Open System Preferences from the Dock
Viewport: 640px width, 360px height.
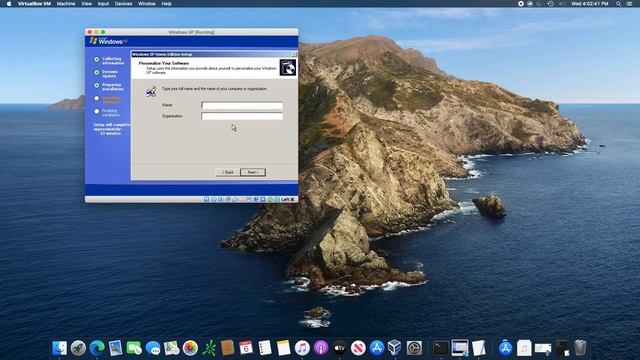[414, 348]
